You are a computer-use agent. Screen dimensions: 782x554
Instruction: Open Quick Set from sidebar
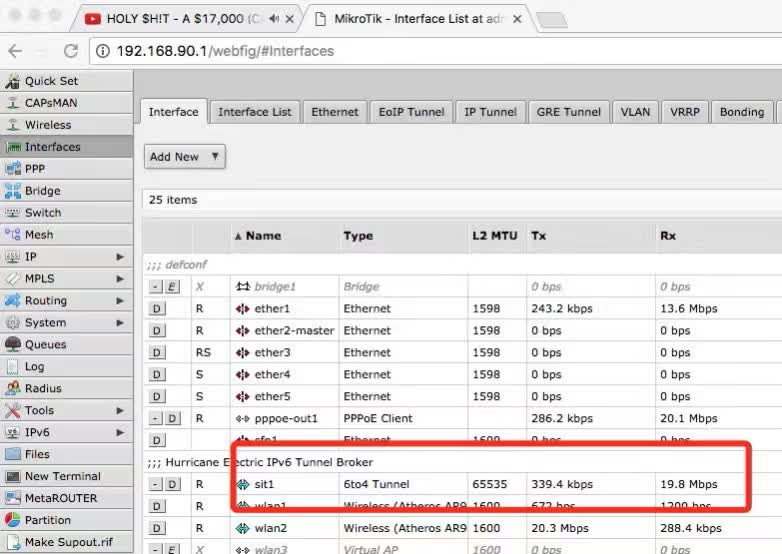pos(66,81)
